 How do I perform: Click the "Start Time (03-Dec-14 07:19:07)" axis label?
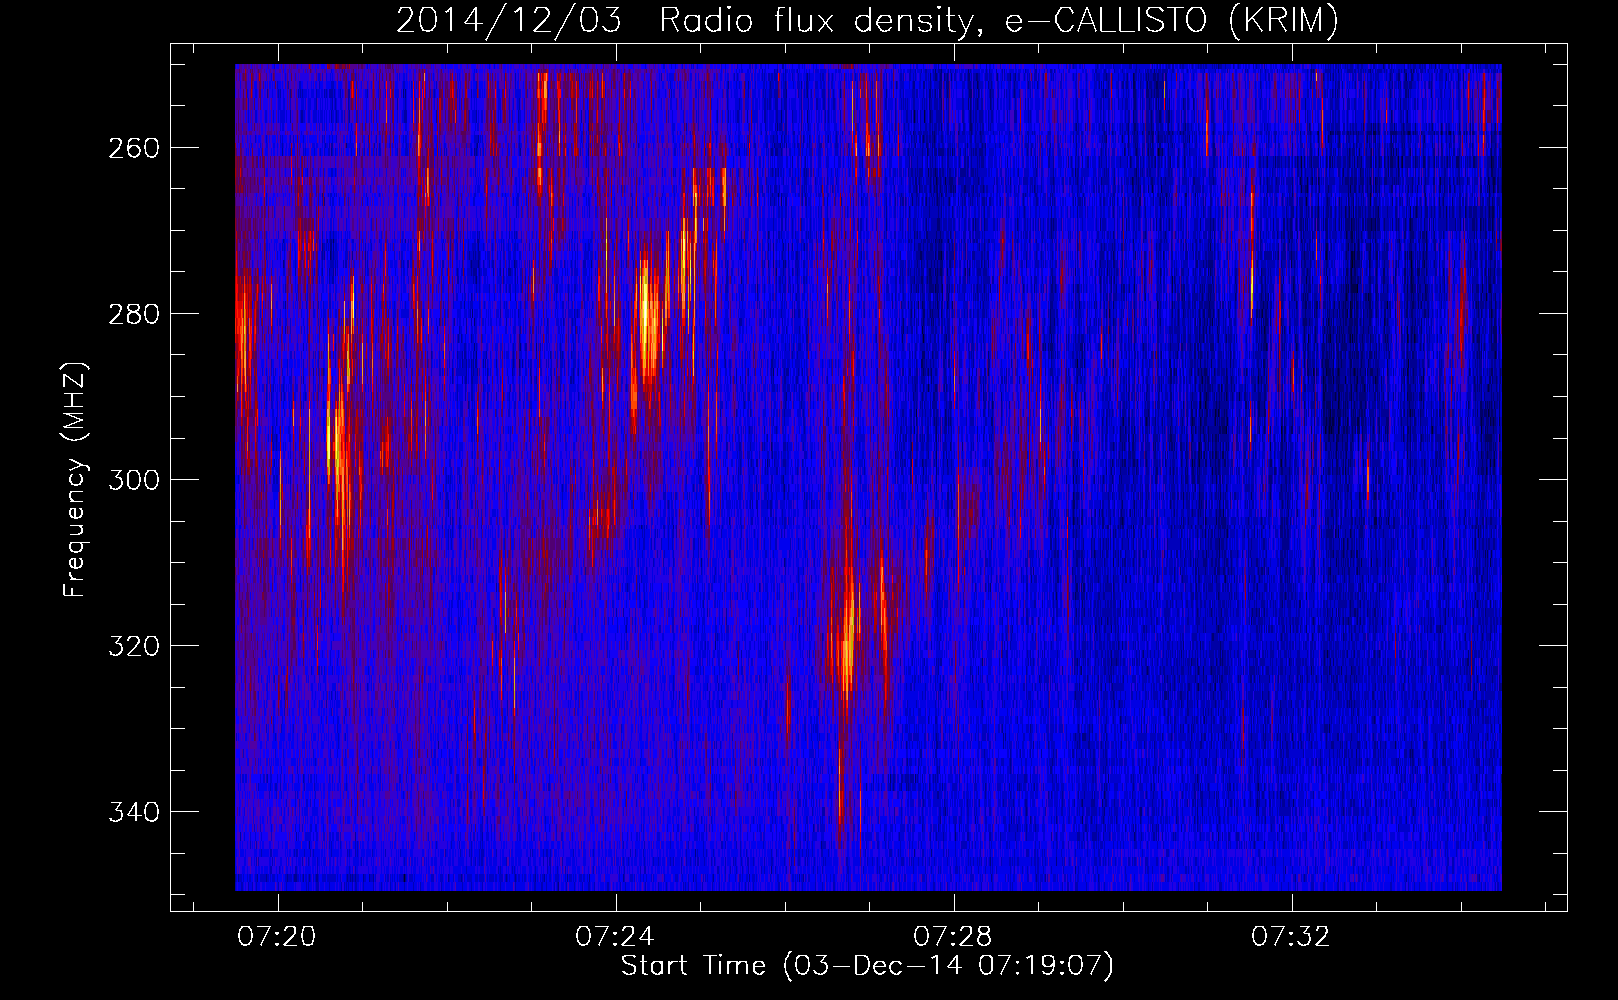[867, 966]
